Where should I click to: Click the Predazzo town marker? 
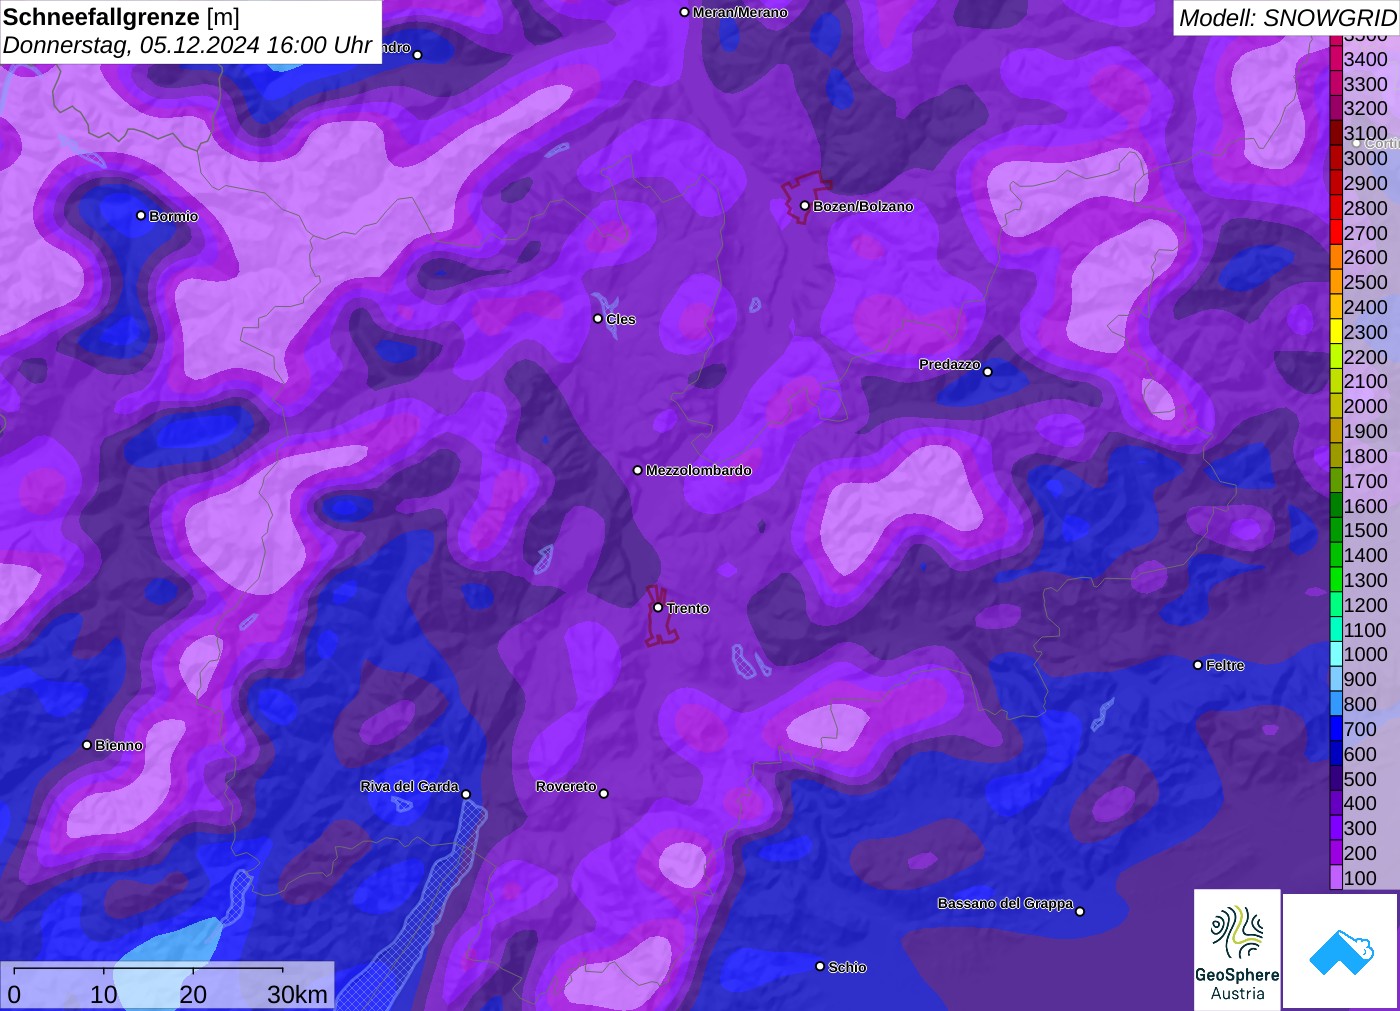pos(988,372)
